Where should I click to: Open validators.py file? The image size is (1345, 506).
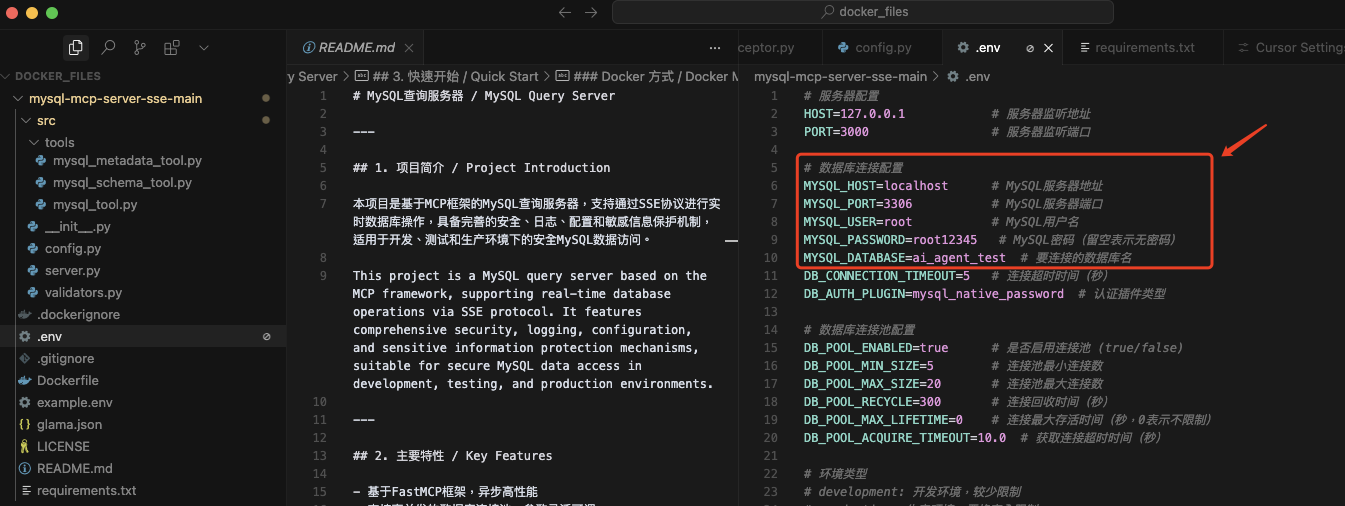(83, 292)
